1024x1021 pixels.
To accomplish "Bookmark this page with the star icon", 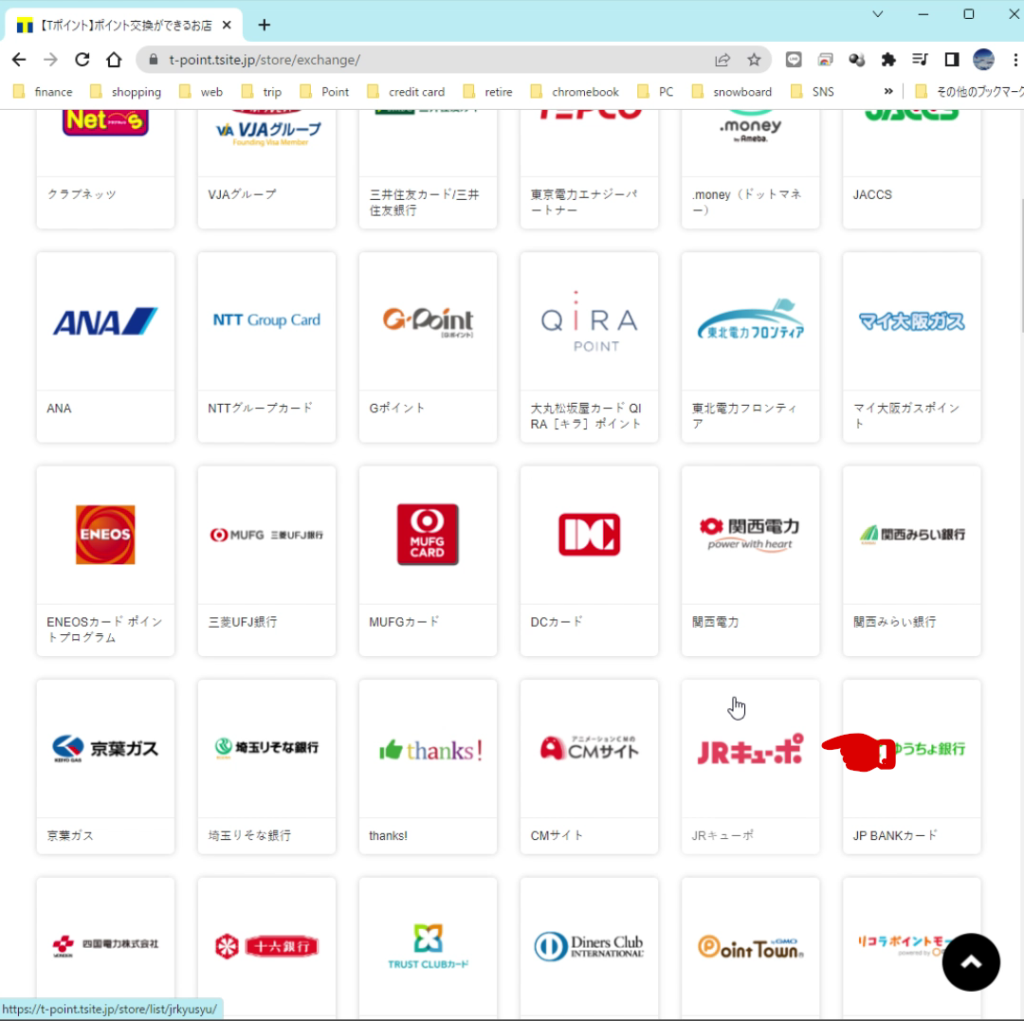I will pos(754,60).
